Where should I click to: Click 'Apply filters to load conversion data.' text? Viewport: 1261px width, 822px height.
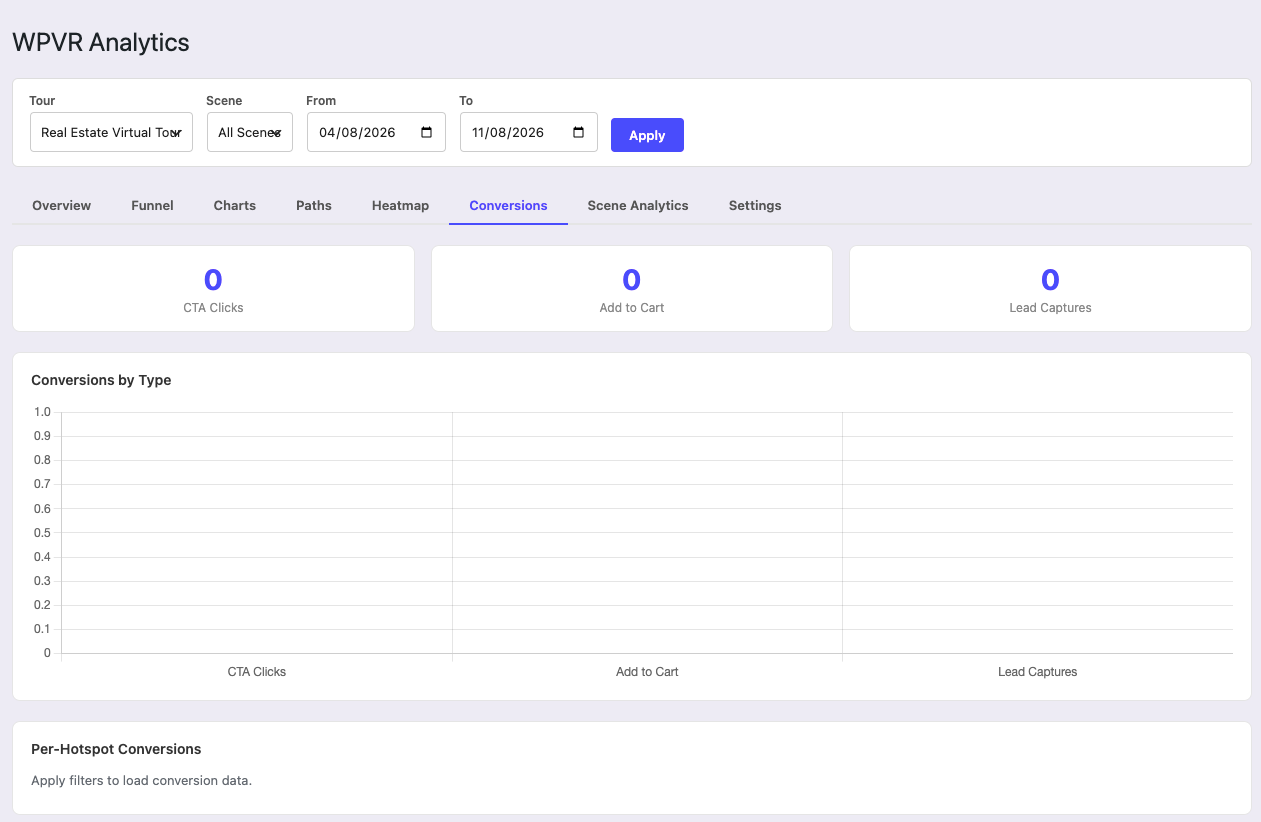tap(141, 780)
